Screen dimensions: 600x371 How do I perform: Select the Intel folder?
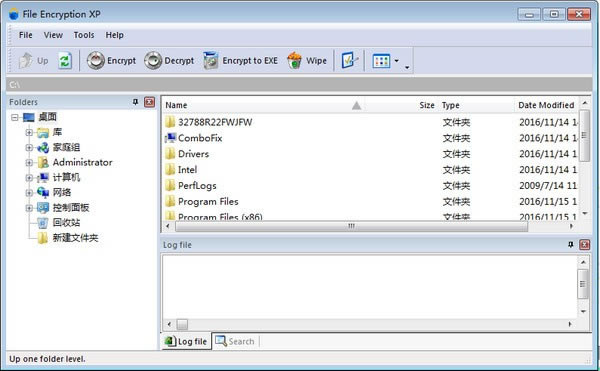tap(188, 169)
